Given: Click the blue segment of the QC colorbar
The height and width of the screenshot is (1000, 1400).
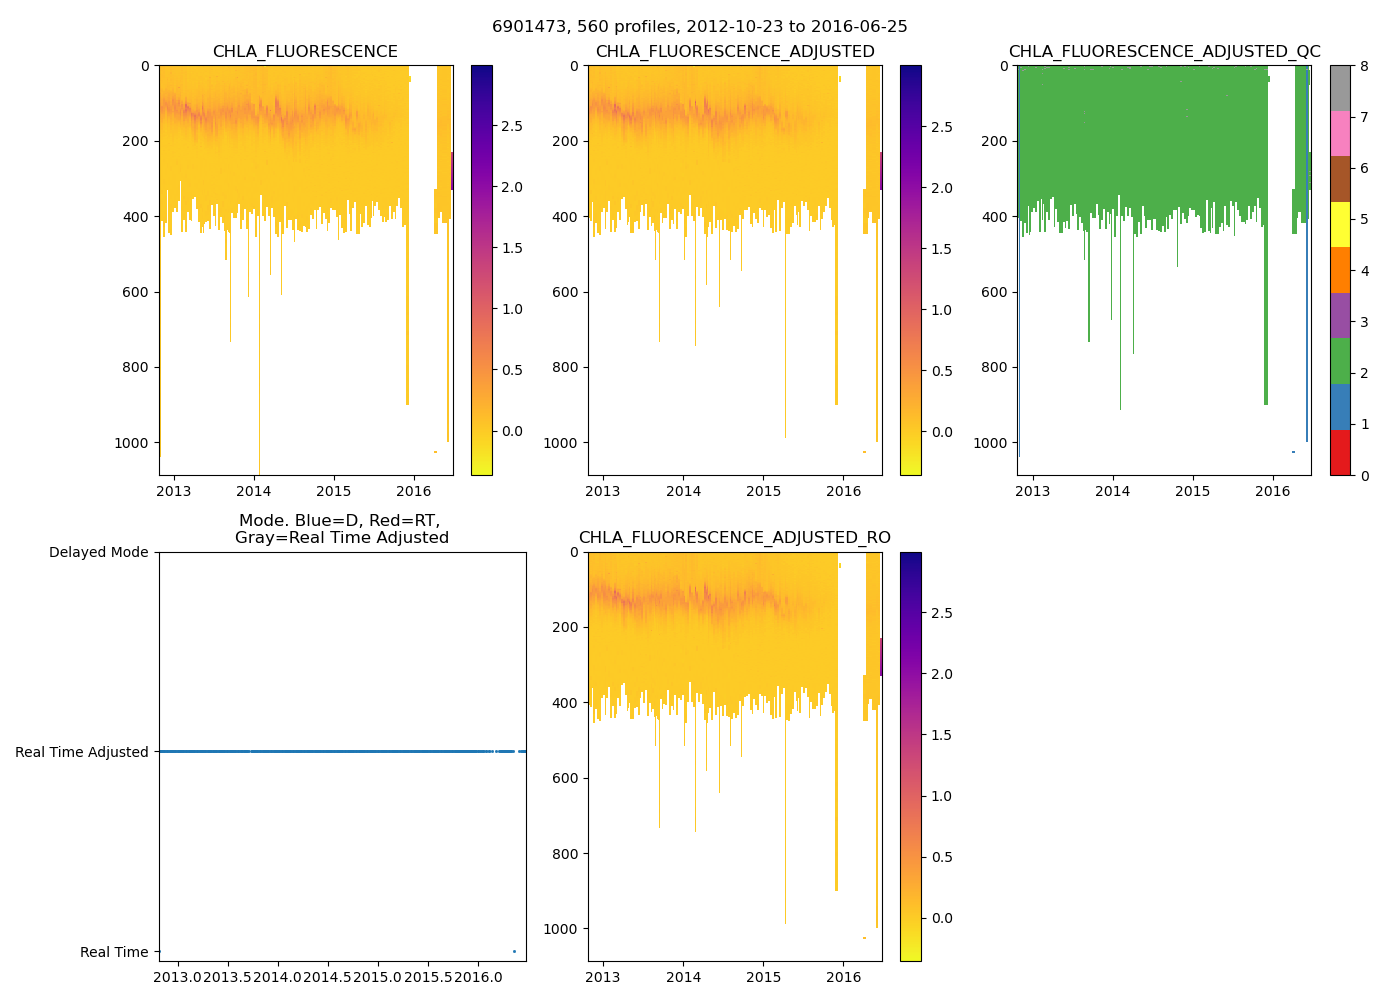Looking at the screenshot, I should point(1340,407).
